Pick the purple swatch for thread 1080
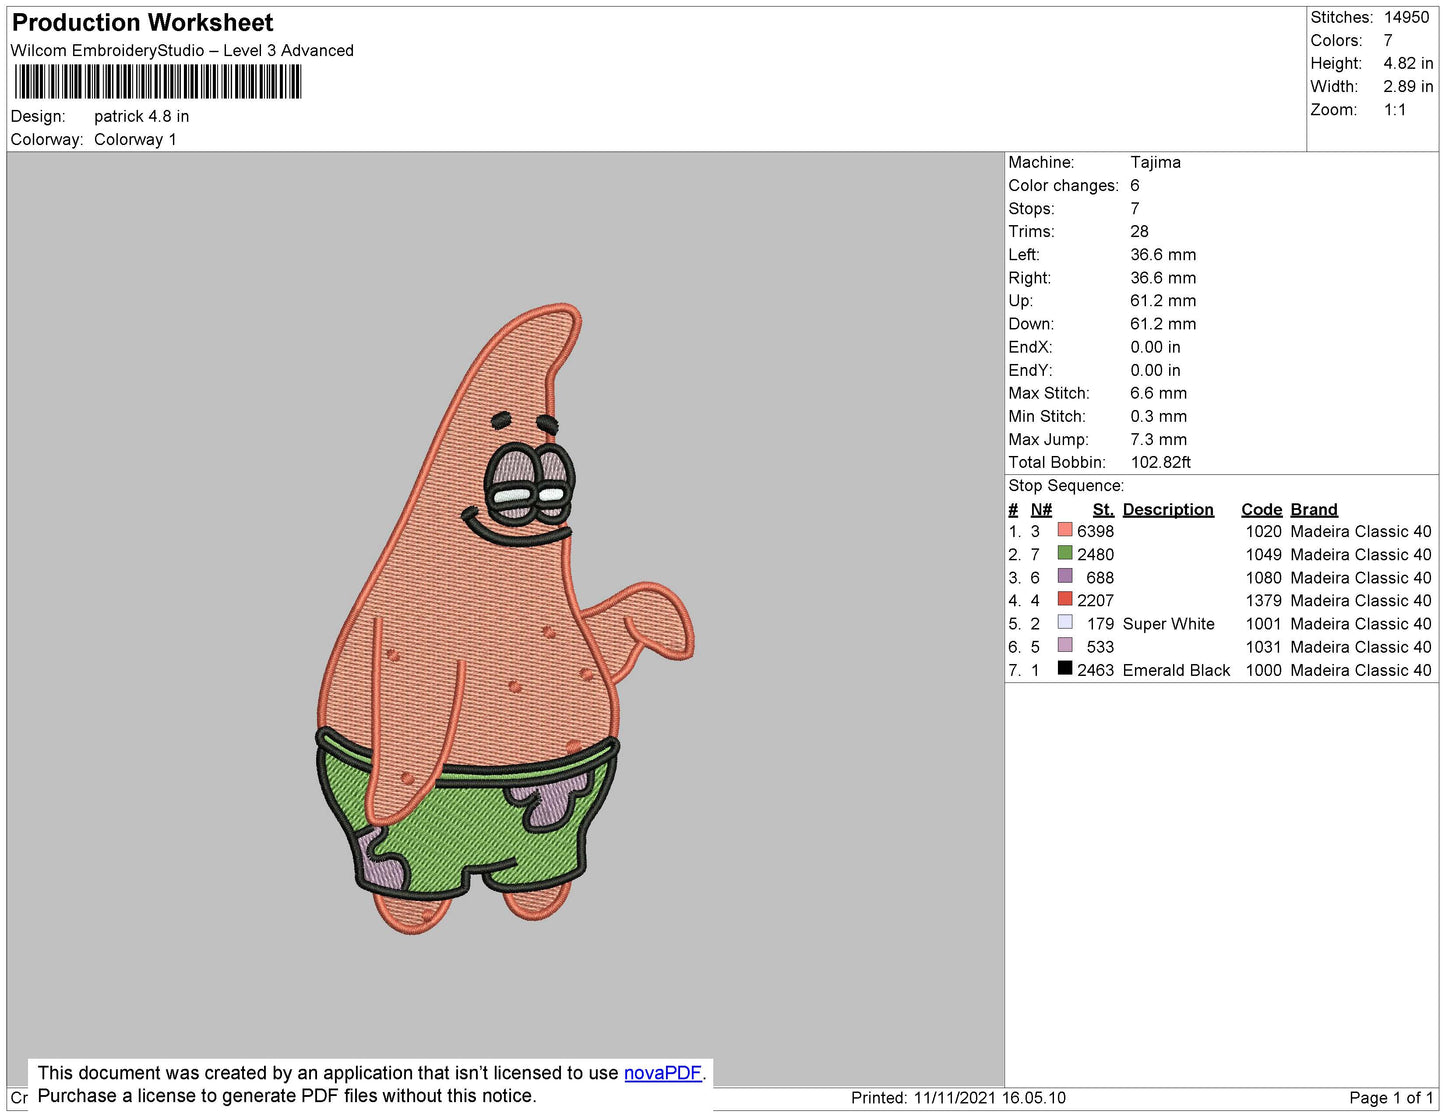 click(1065, 576)
